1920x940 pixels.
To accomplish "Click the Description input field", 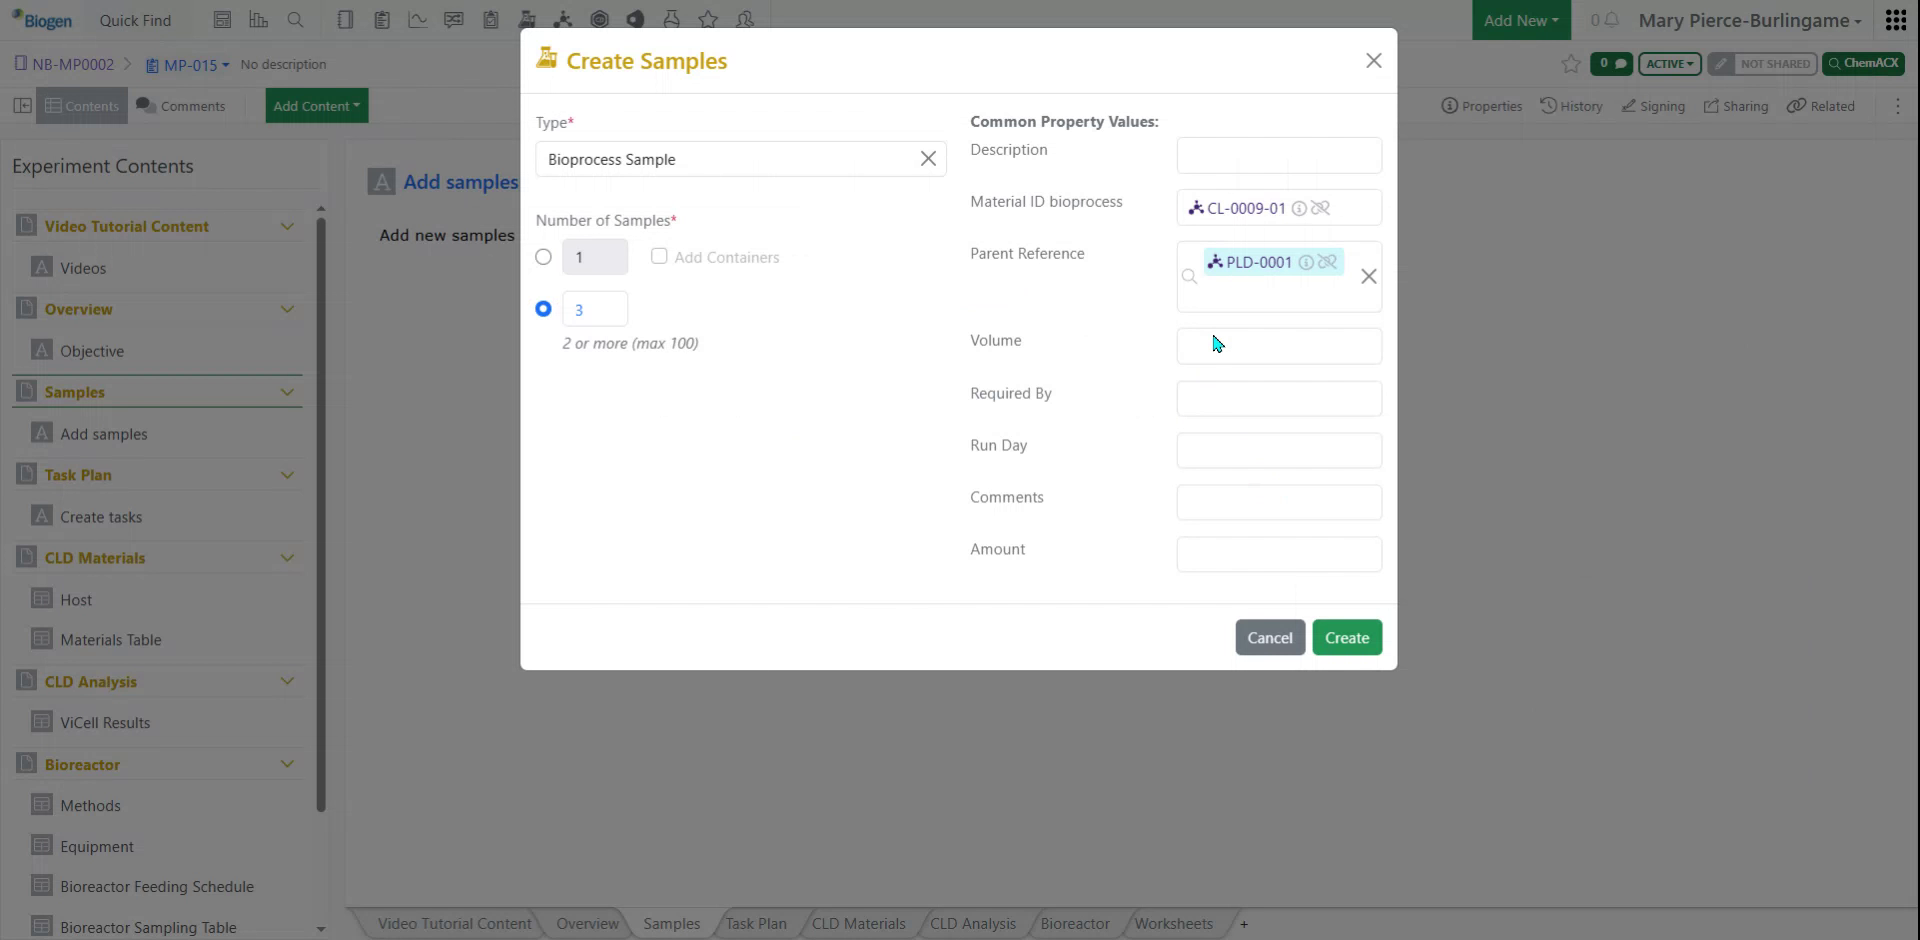I will [1279, 155].
